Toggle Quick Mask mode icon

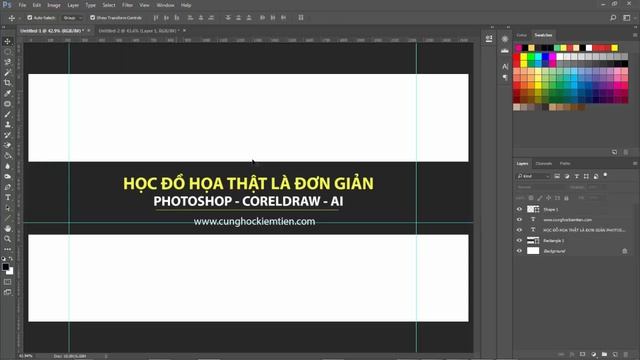7,282
